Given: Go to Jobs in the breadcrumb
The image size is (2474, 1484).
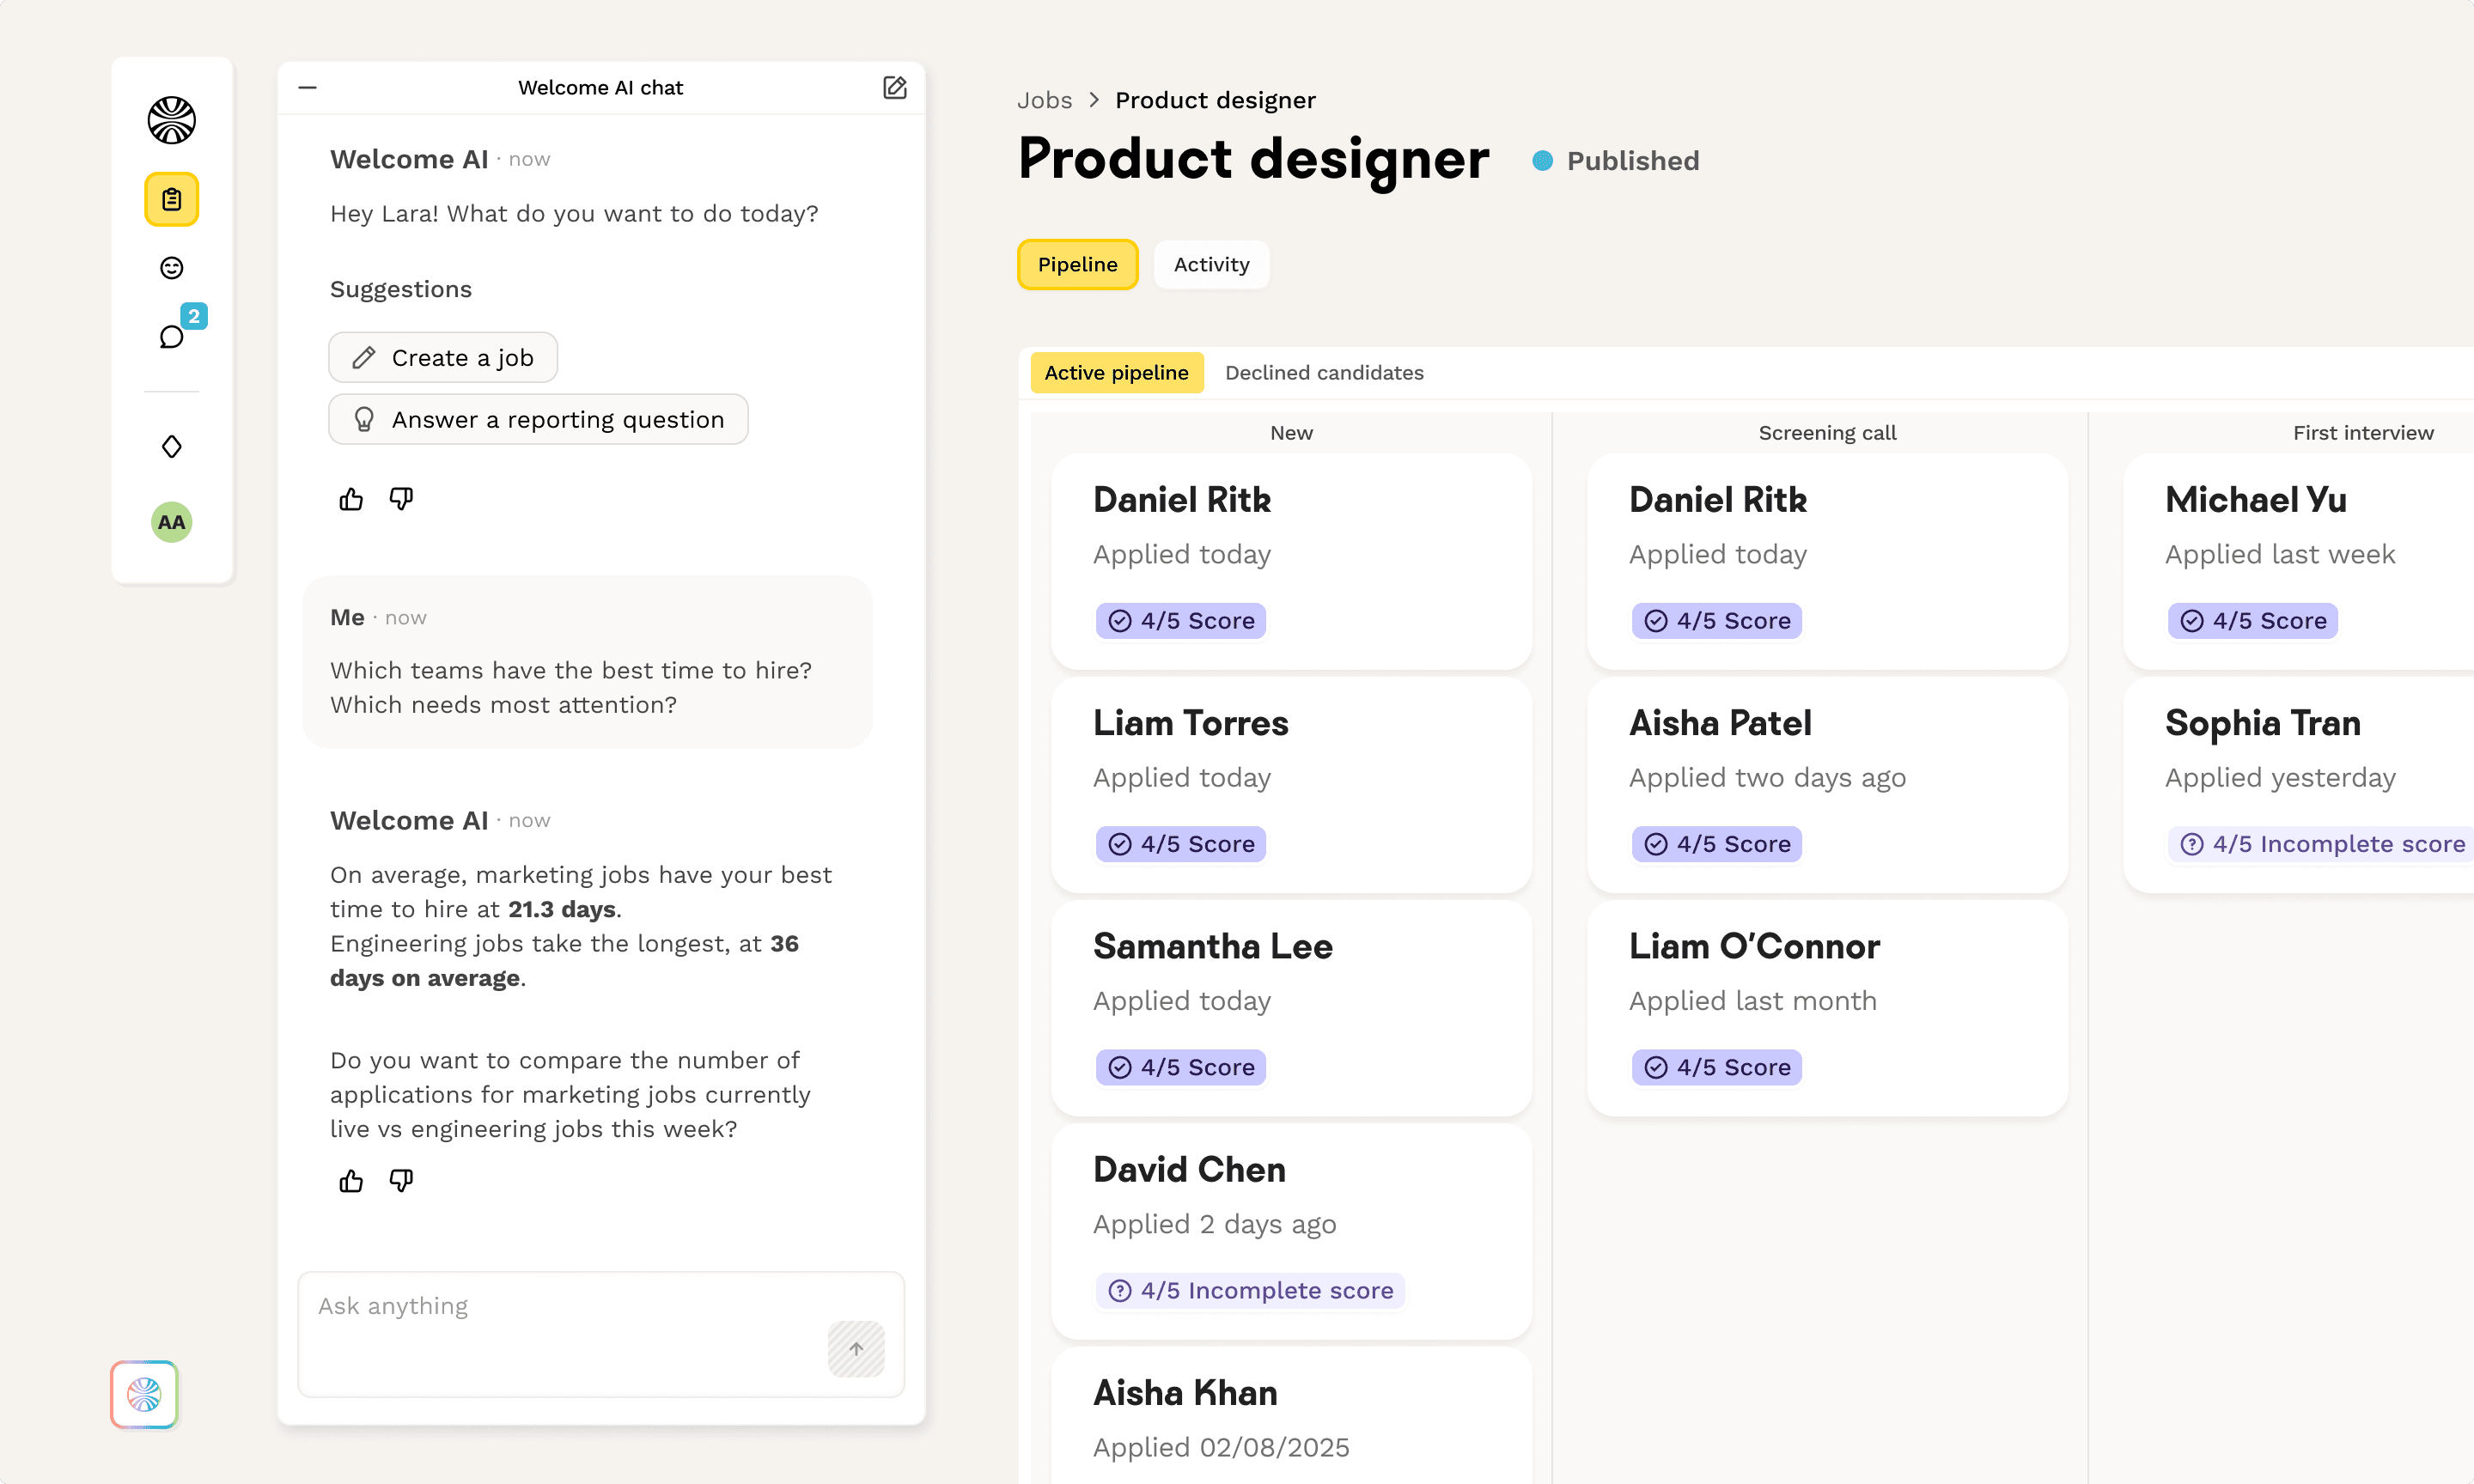Looking at the screenshot, I should [x=1043, y=100].
